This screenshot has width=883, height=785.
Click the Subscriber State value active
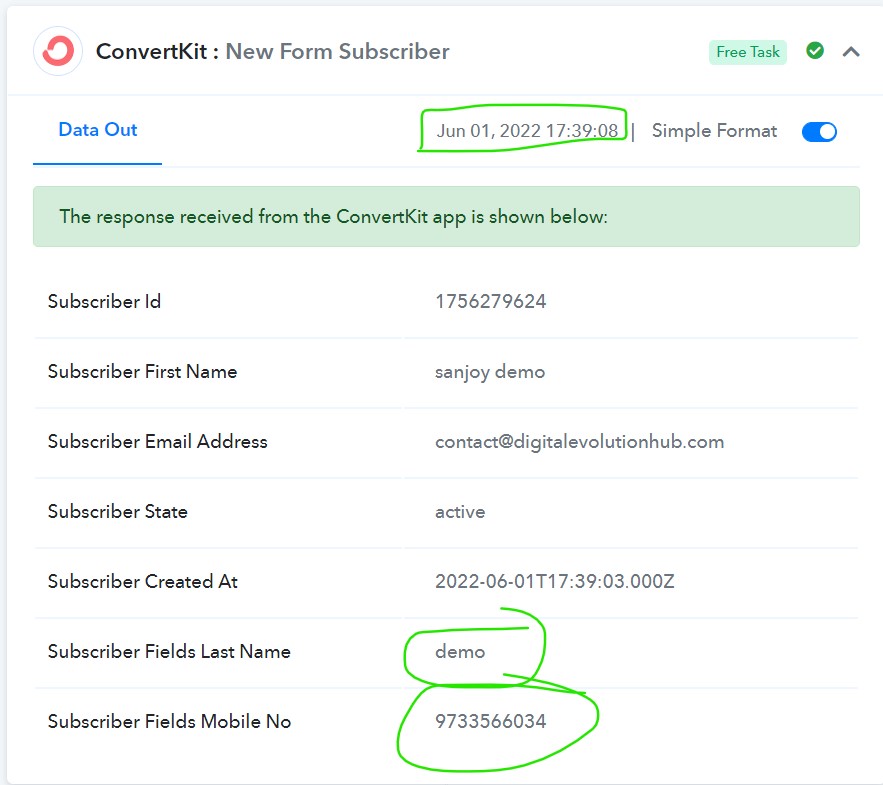(460, 512)
